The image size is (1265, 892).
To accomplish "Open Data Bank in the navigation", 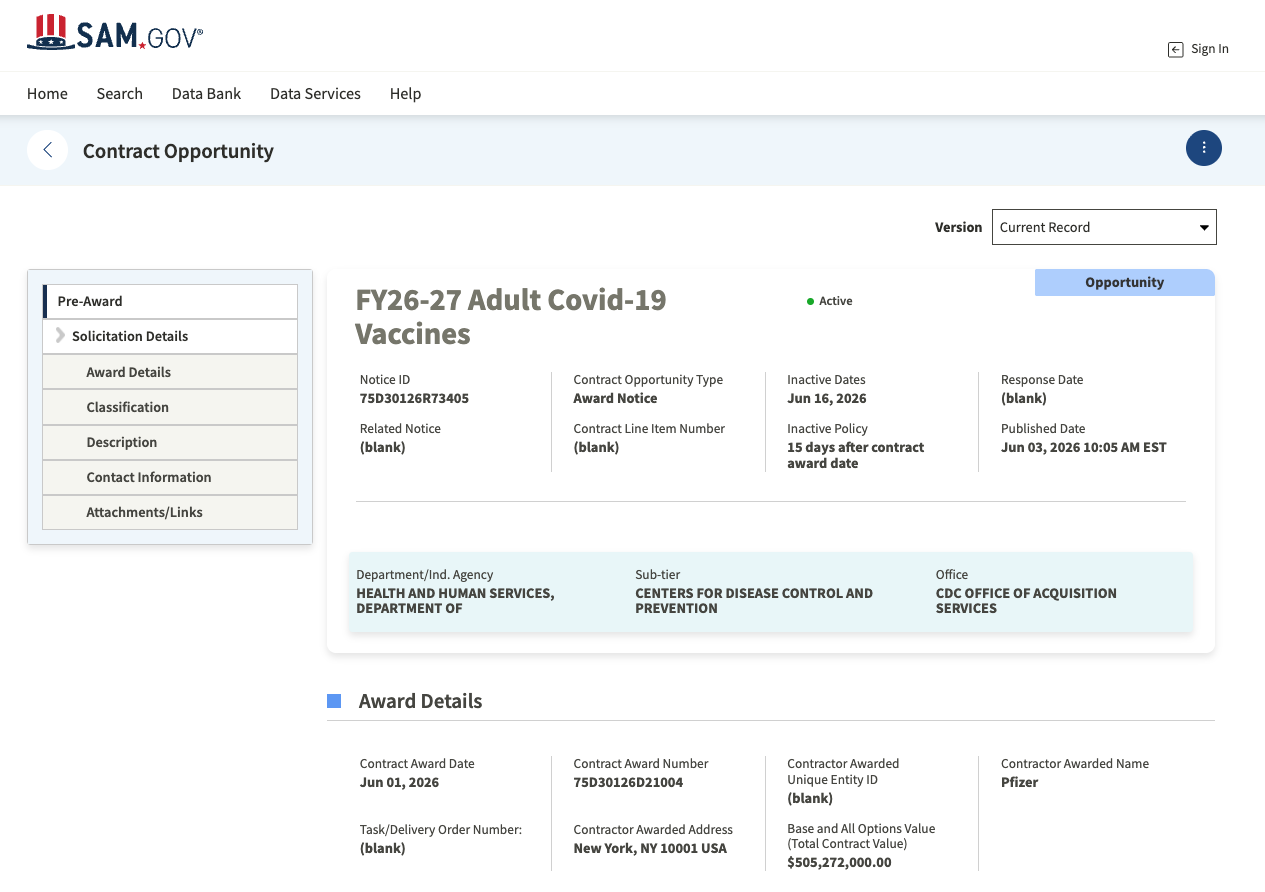I will [x=207, y=93].
